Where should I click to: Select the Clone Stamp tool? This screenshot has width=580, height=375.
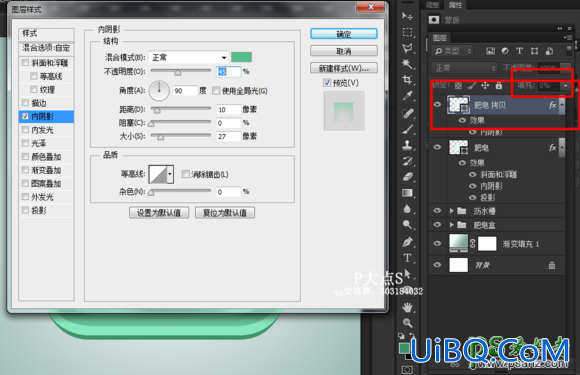(407, 145)
